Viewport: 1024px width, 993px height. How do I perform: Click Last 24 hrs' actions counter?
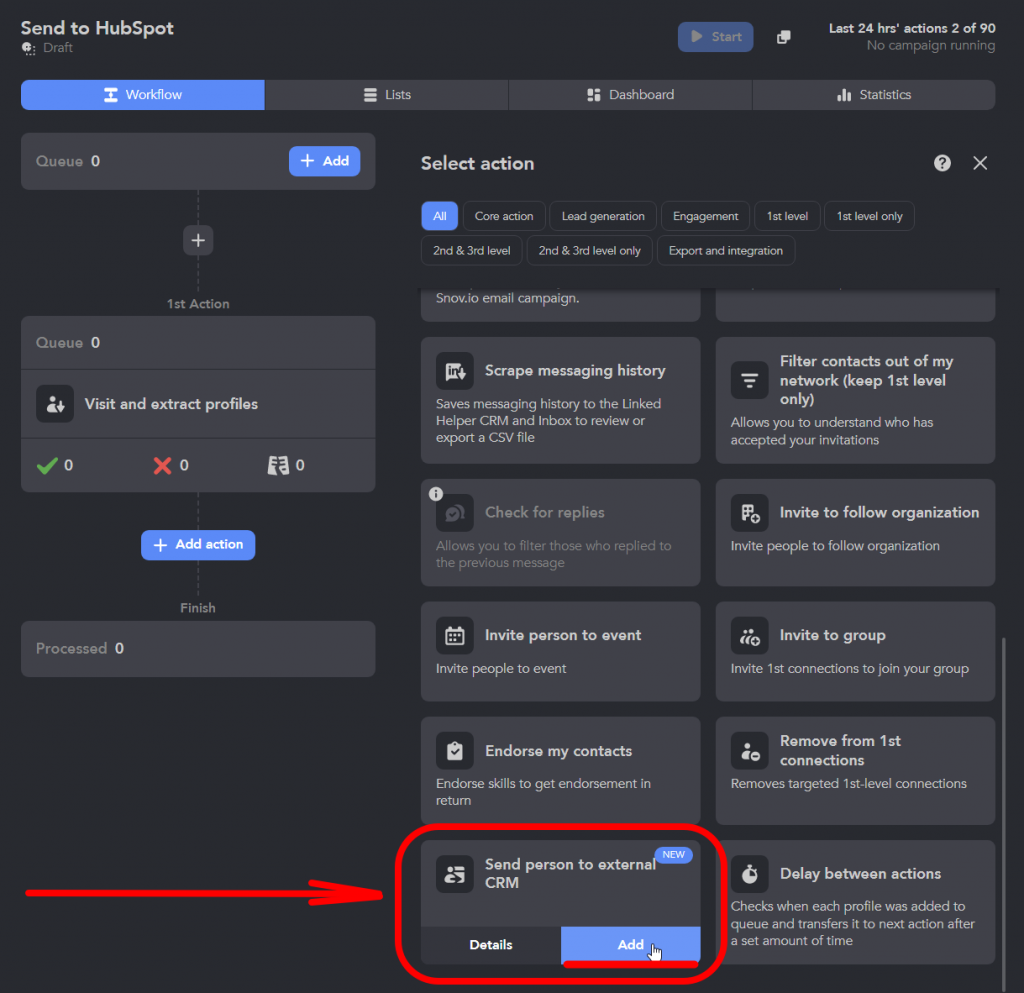(912, 28)
